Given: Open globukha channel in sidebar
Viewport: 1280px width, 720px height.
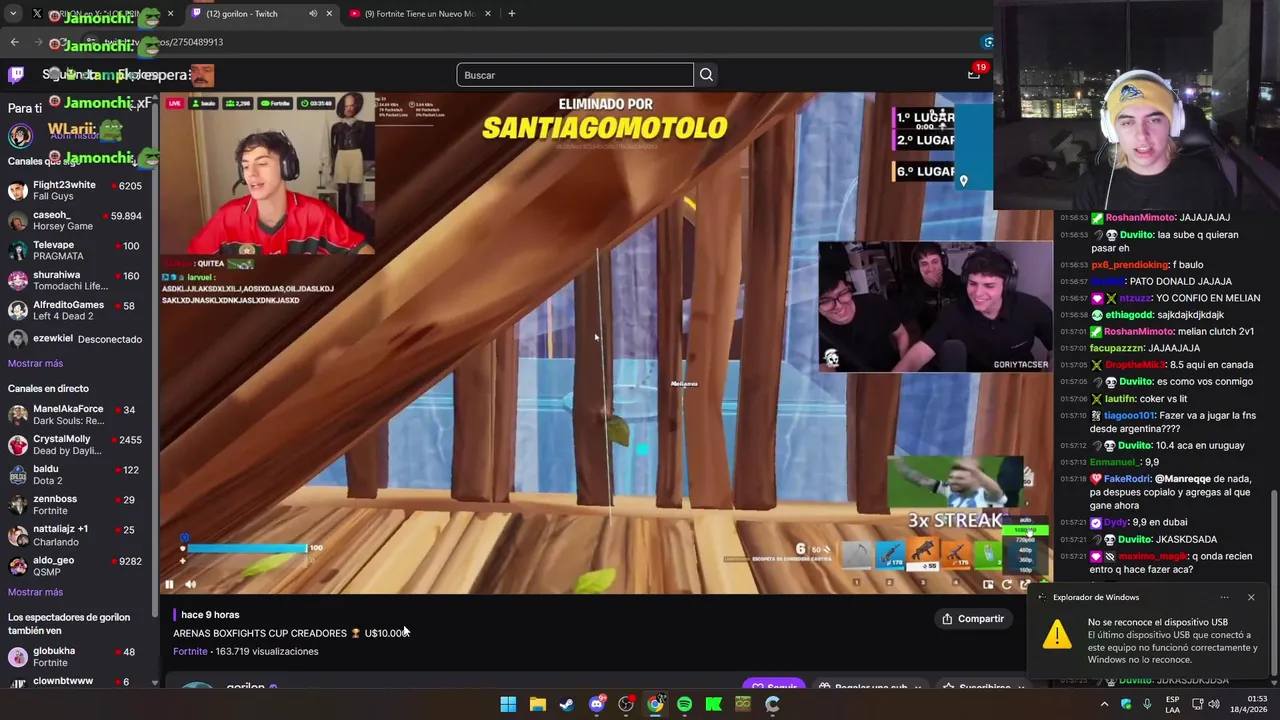Looking at the screenshot, I should coord(75,657).
